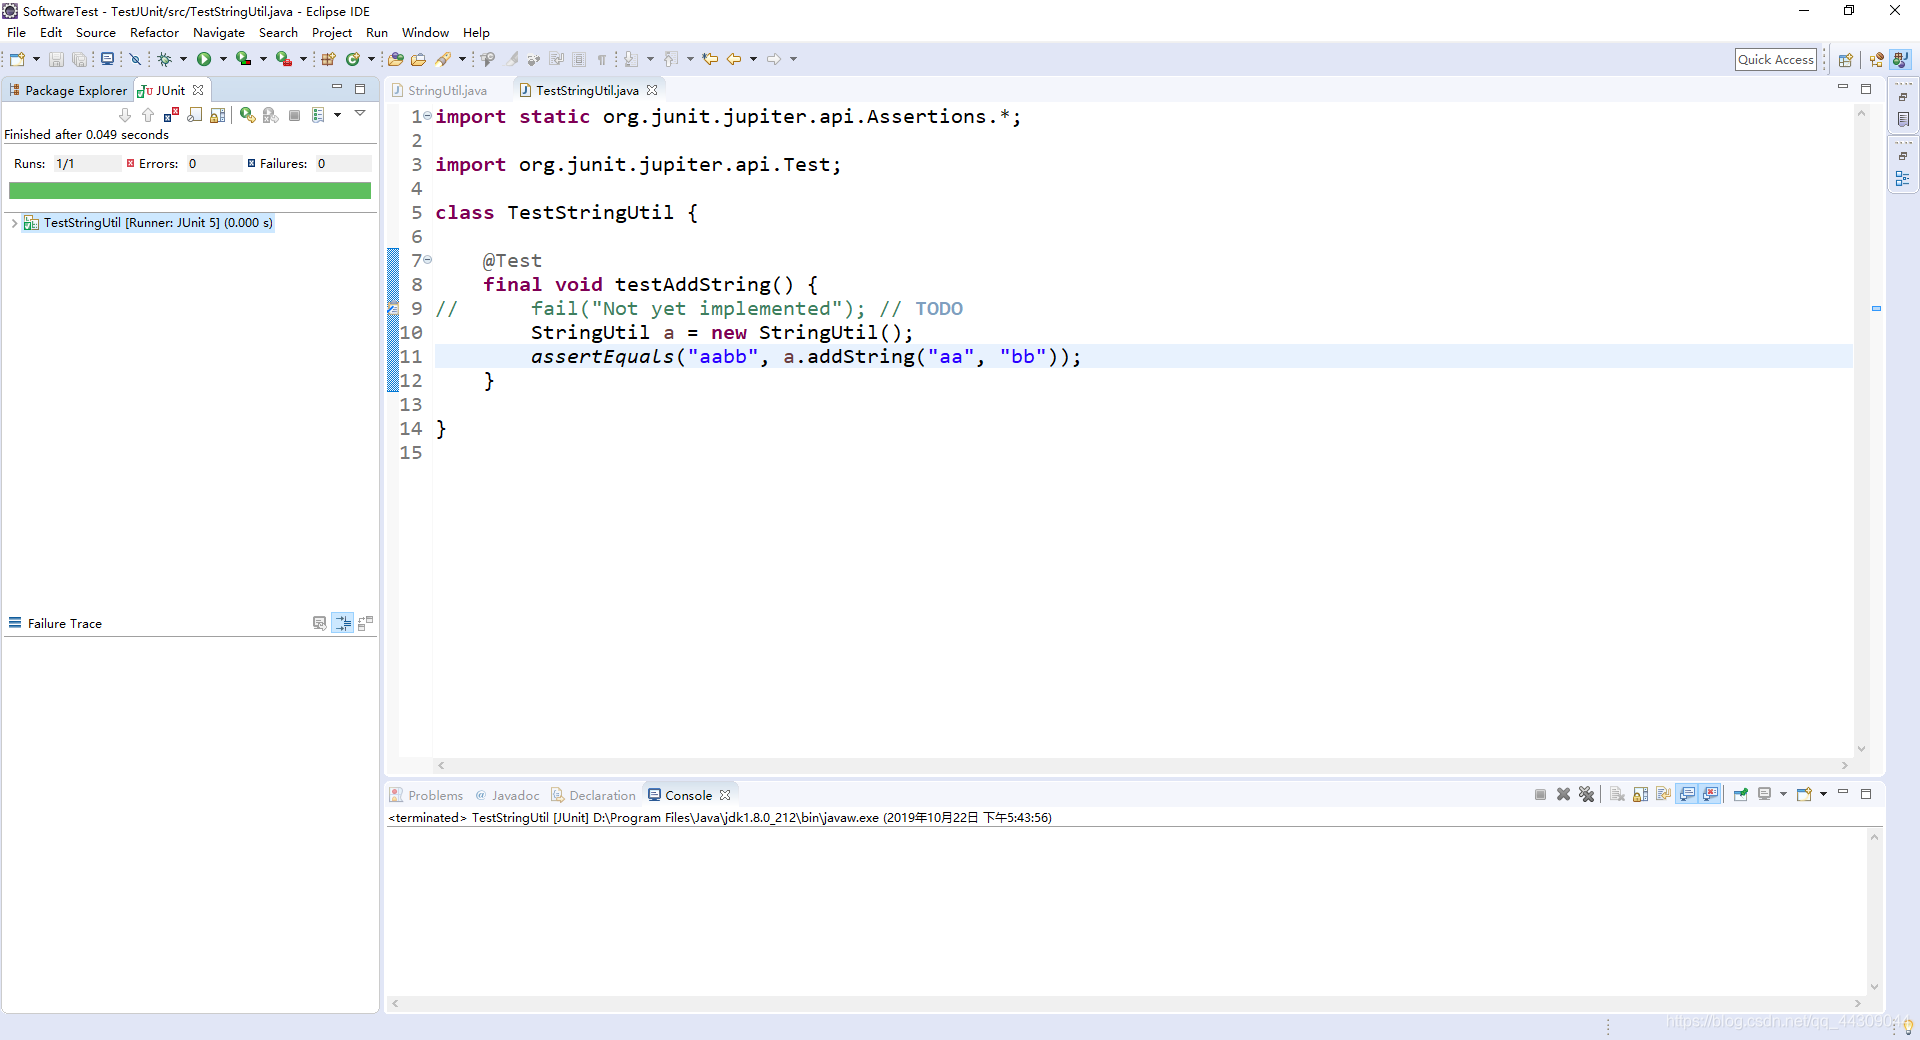Click the Quick Access field
Screen dimensions: 1920x1040
tap(1775, 59)
